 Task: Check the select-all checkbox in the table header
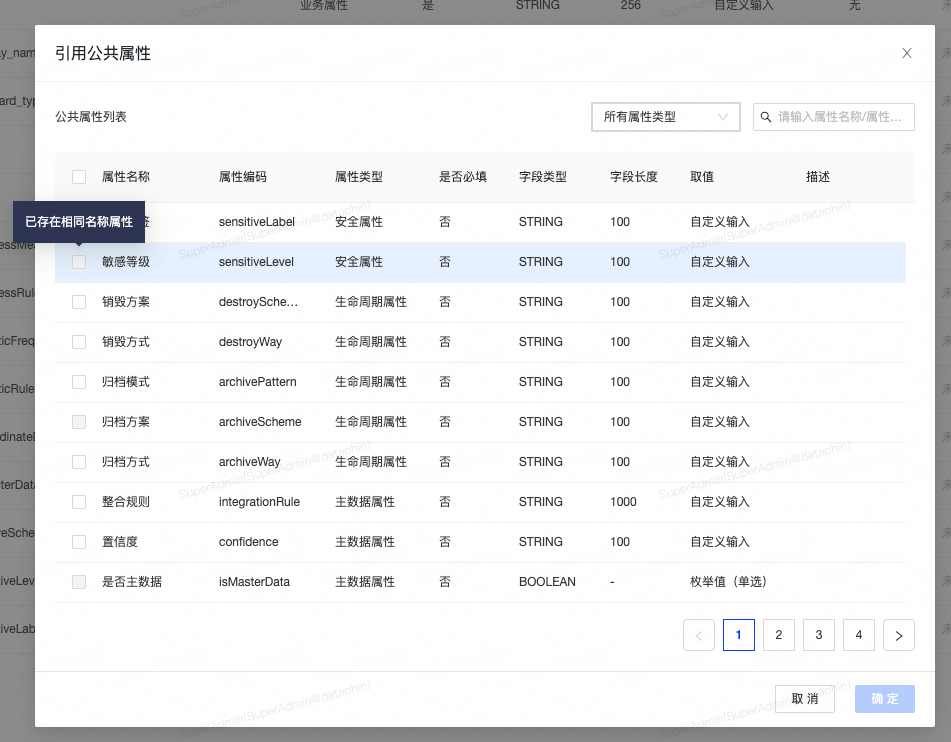pyautogui.click(x=78, y=176)
